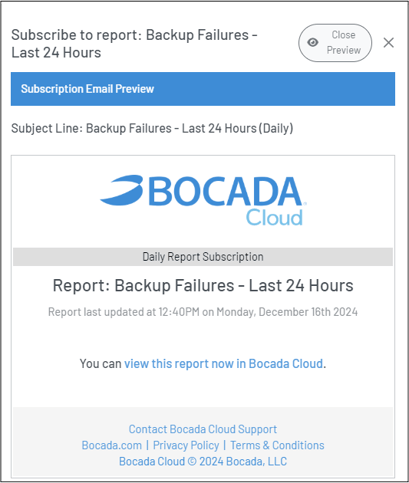Open Contact Bocada Cloud Support link
Image resolution: width=409 pixels, height=483 pixels.
point(203,429)
